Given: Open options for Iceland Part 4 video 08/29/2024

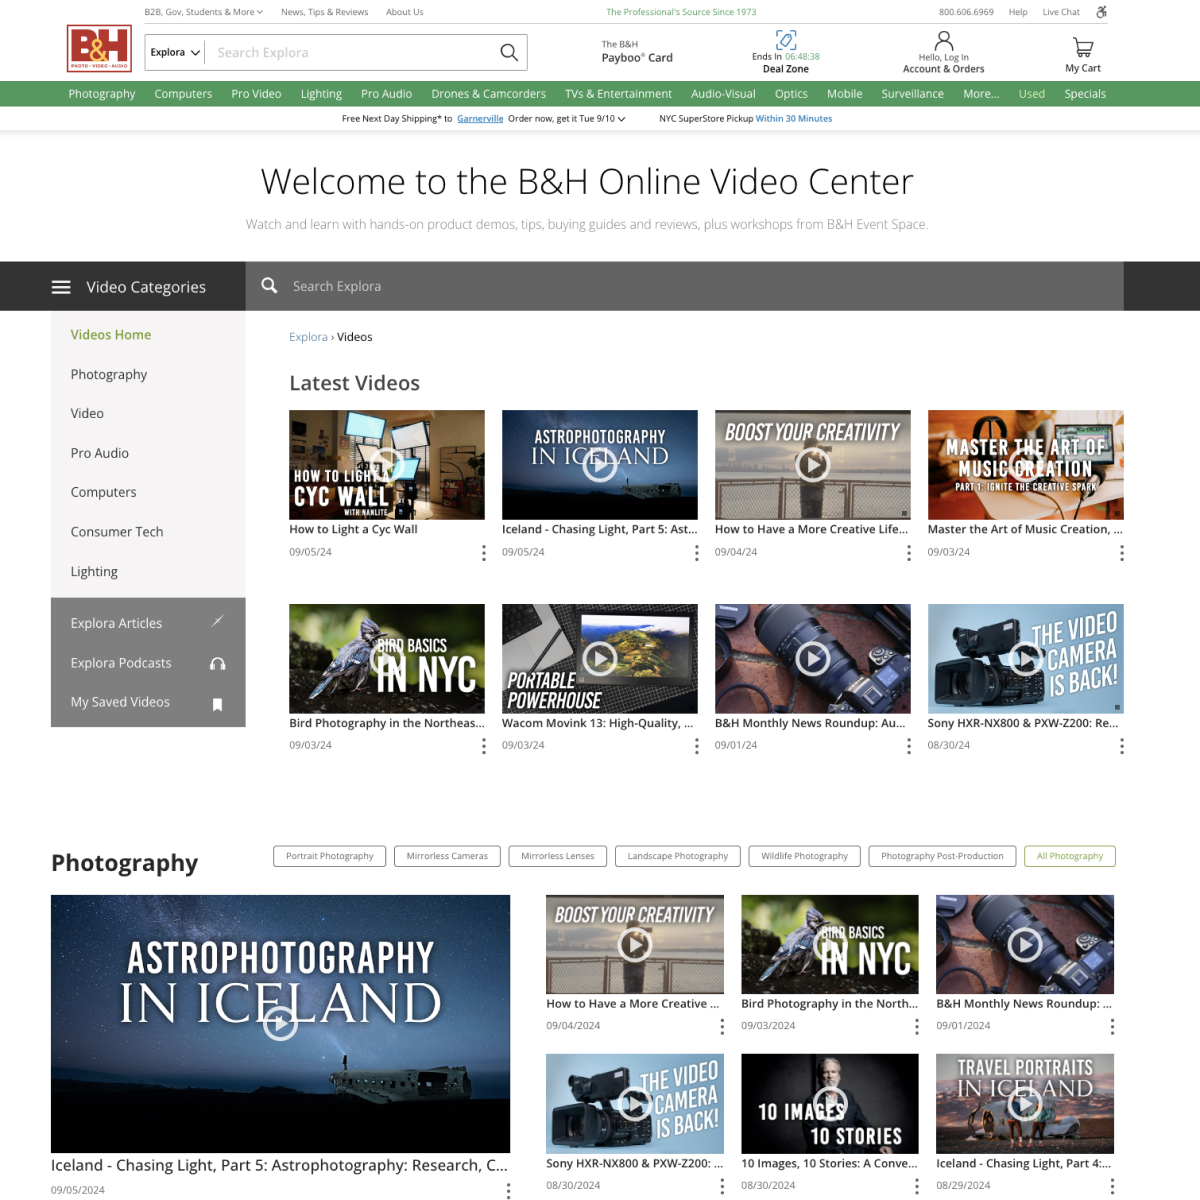Looking at the screenshot, I should coord(1112,1186).
